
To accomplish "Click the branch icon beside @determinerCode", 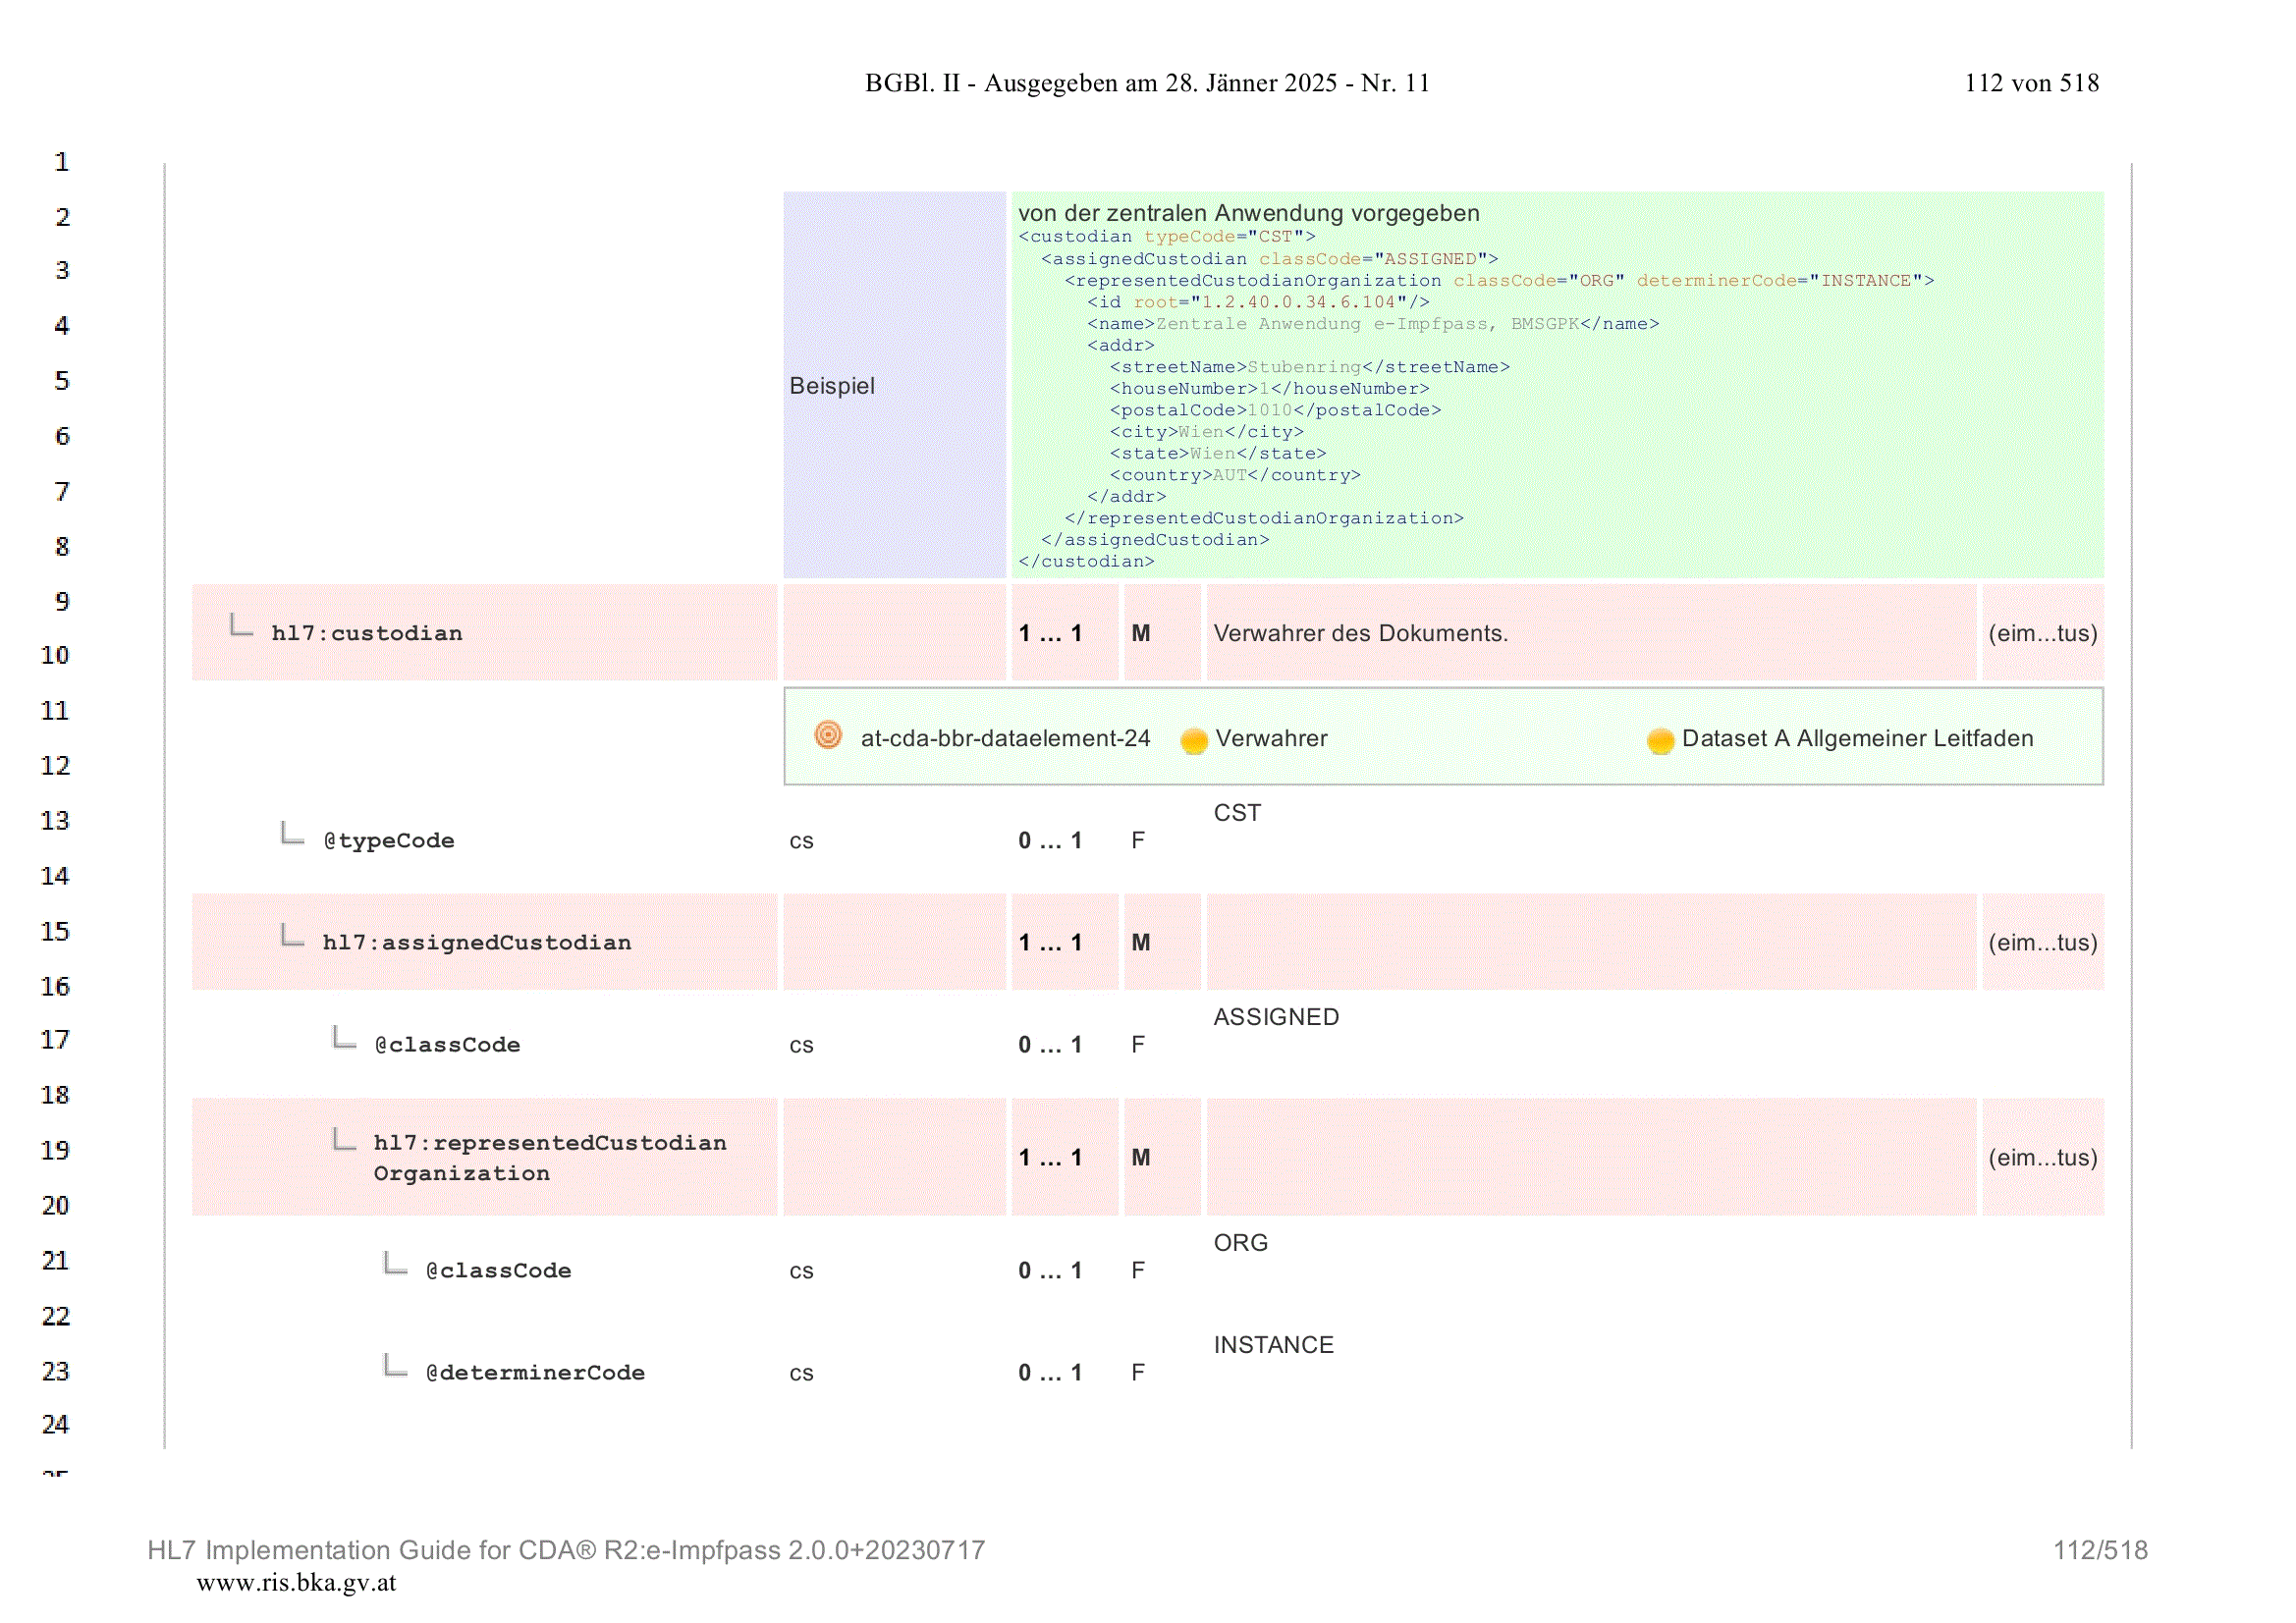I will pyautogui.click(x=395, y=1364).
